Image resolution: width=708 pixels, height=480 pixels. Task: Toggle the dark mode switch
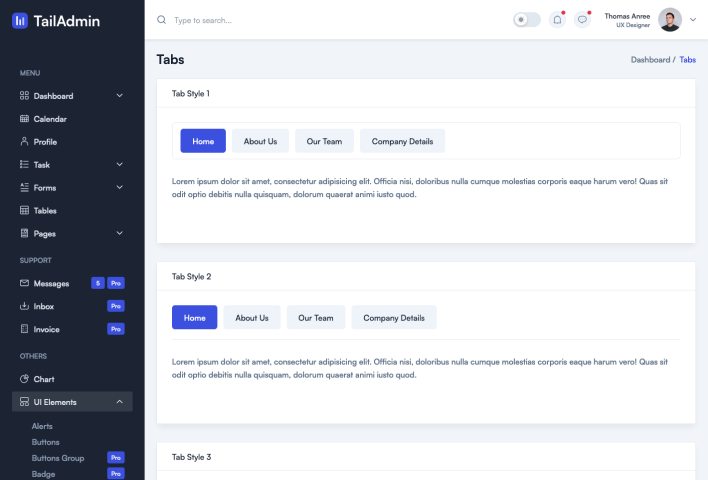(526, 20)
